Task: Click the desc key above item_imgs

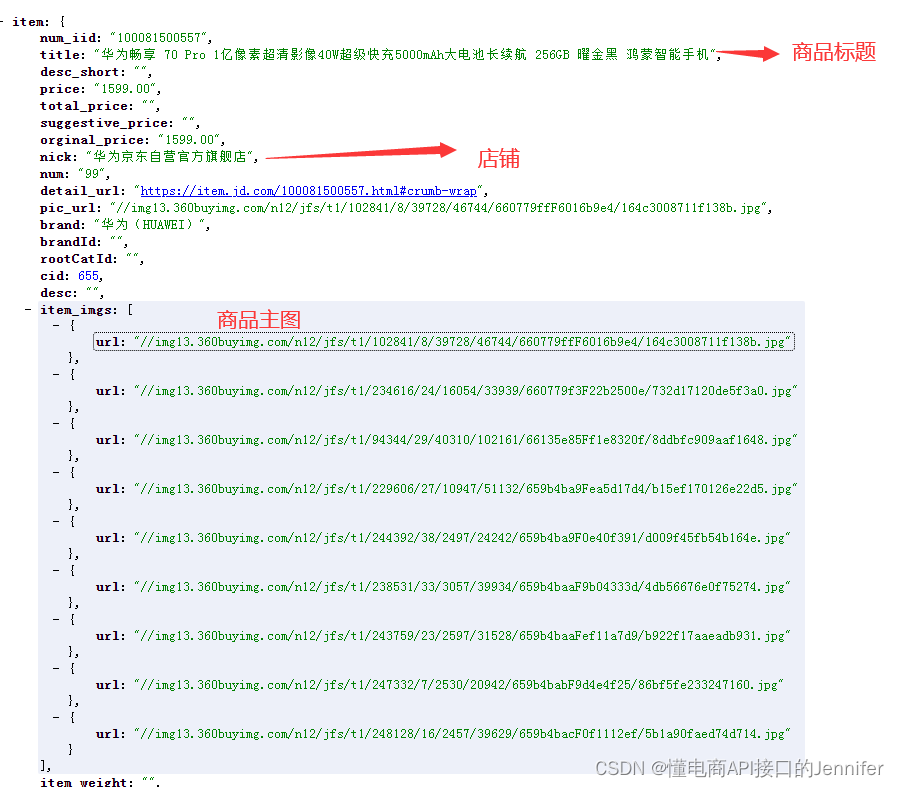Action: tap(58, 293)
